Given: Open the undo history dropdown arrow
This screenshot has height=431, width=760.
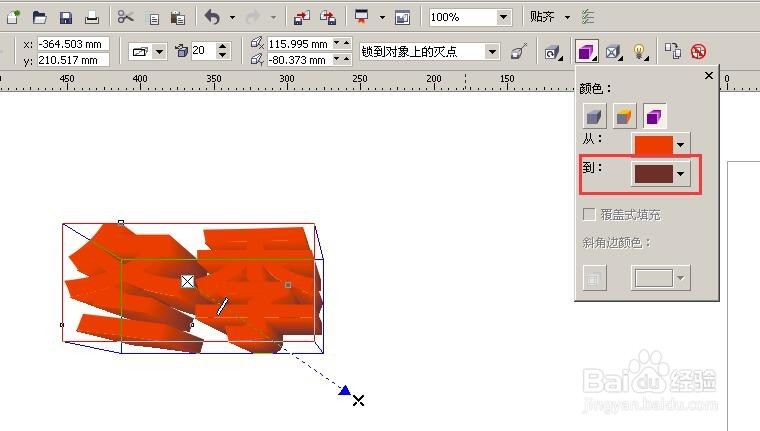Looking at the screenshot, I should coord(233,18).
